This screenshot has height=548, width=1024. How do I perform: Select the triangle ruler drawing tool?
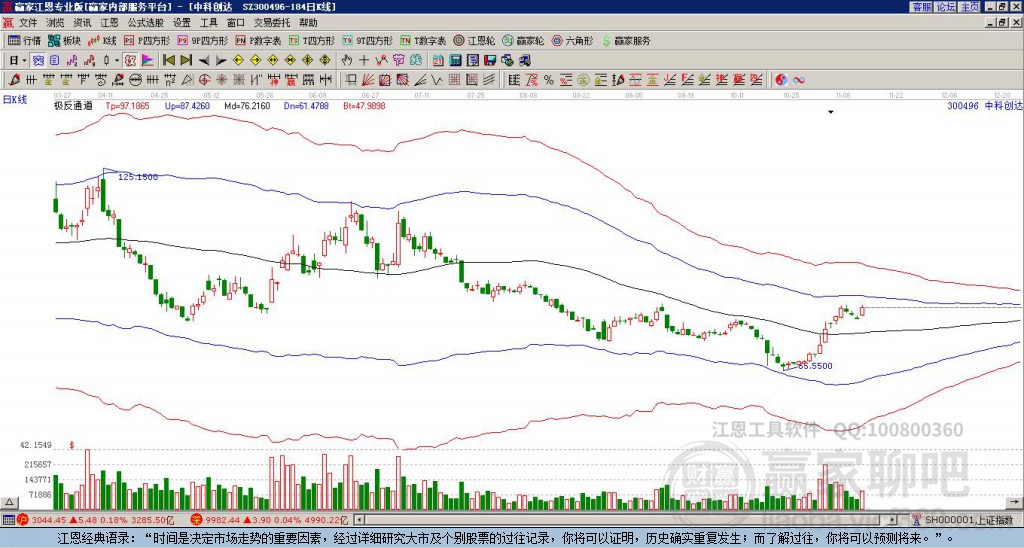[x=187, y=80]
